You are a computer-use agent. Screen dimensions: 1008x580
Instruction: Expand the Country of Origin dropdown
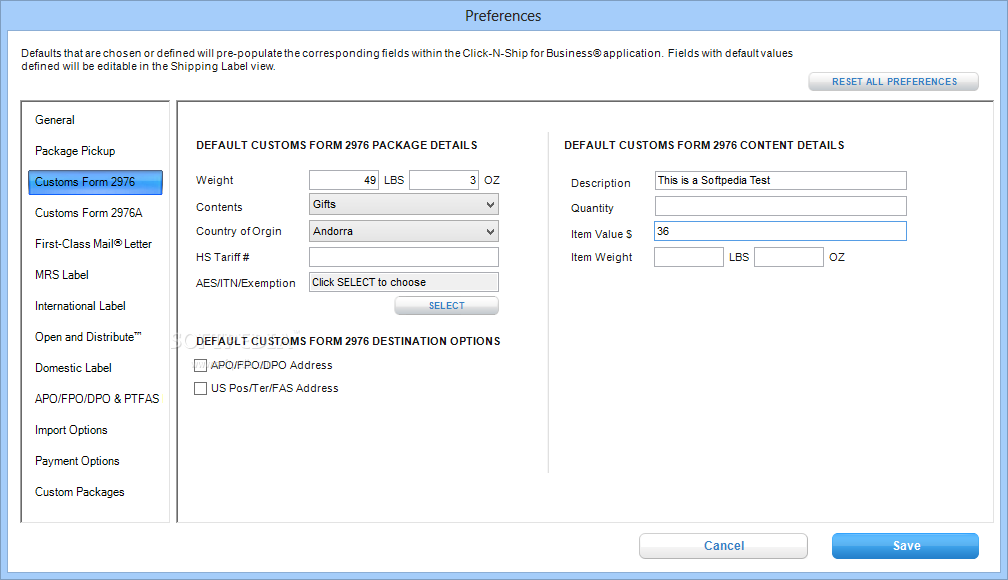click(x=404, y=231)
